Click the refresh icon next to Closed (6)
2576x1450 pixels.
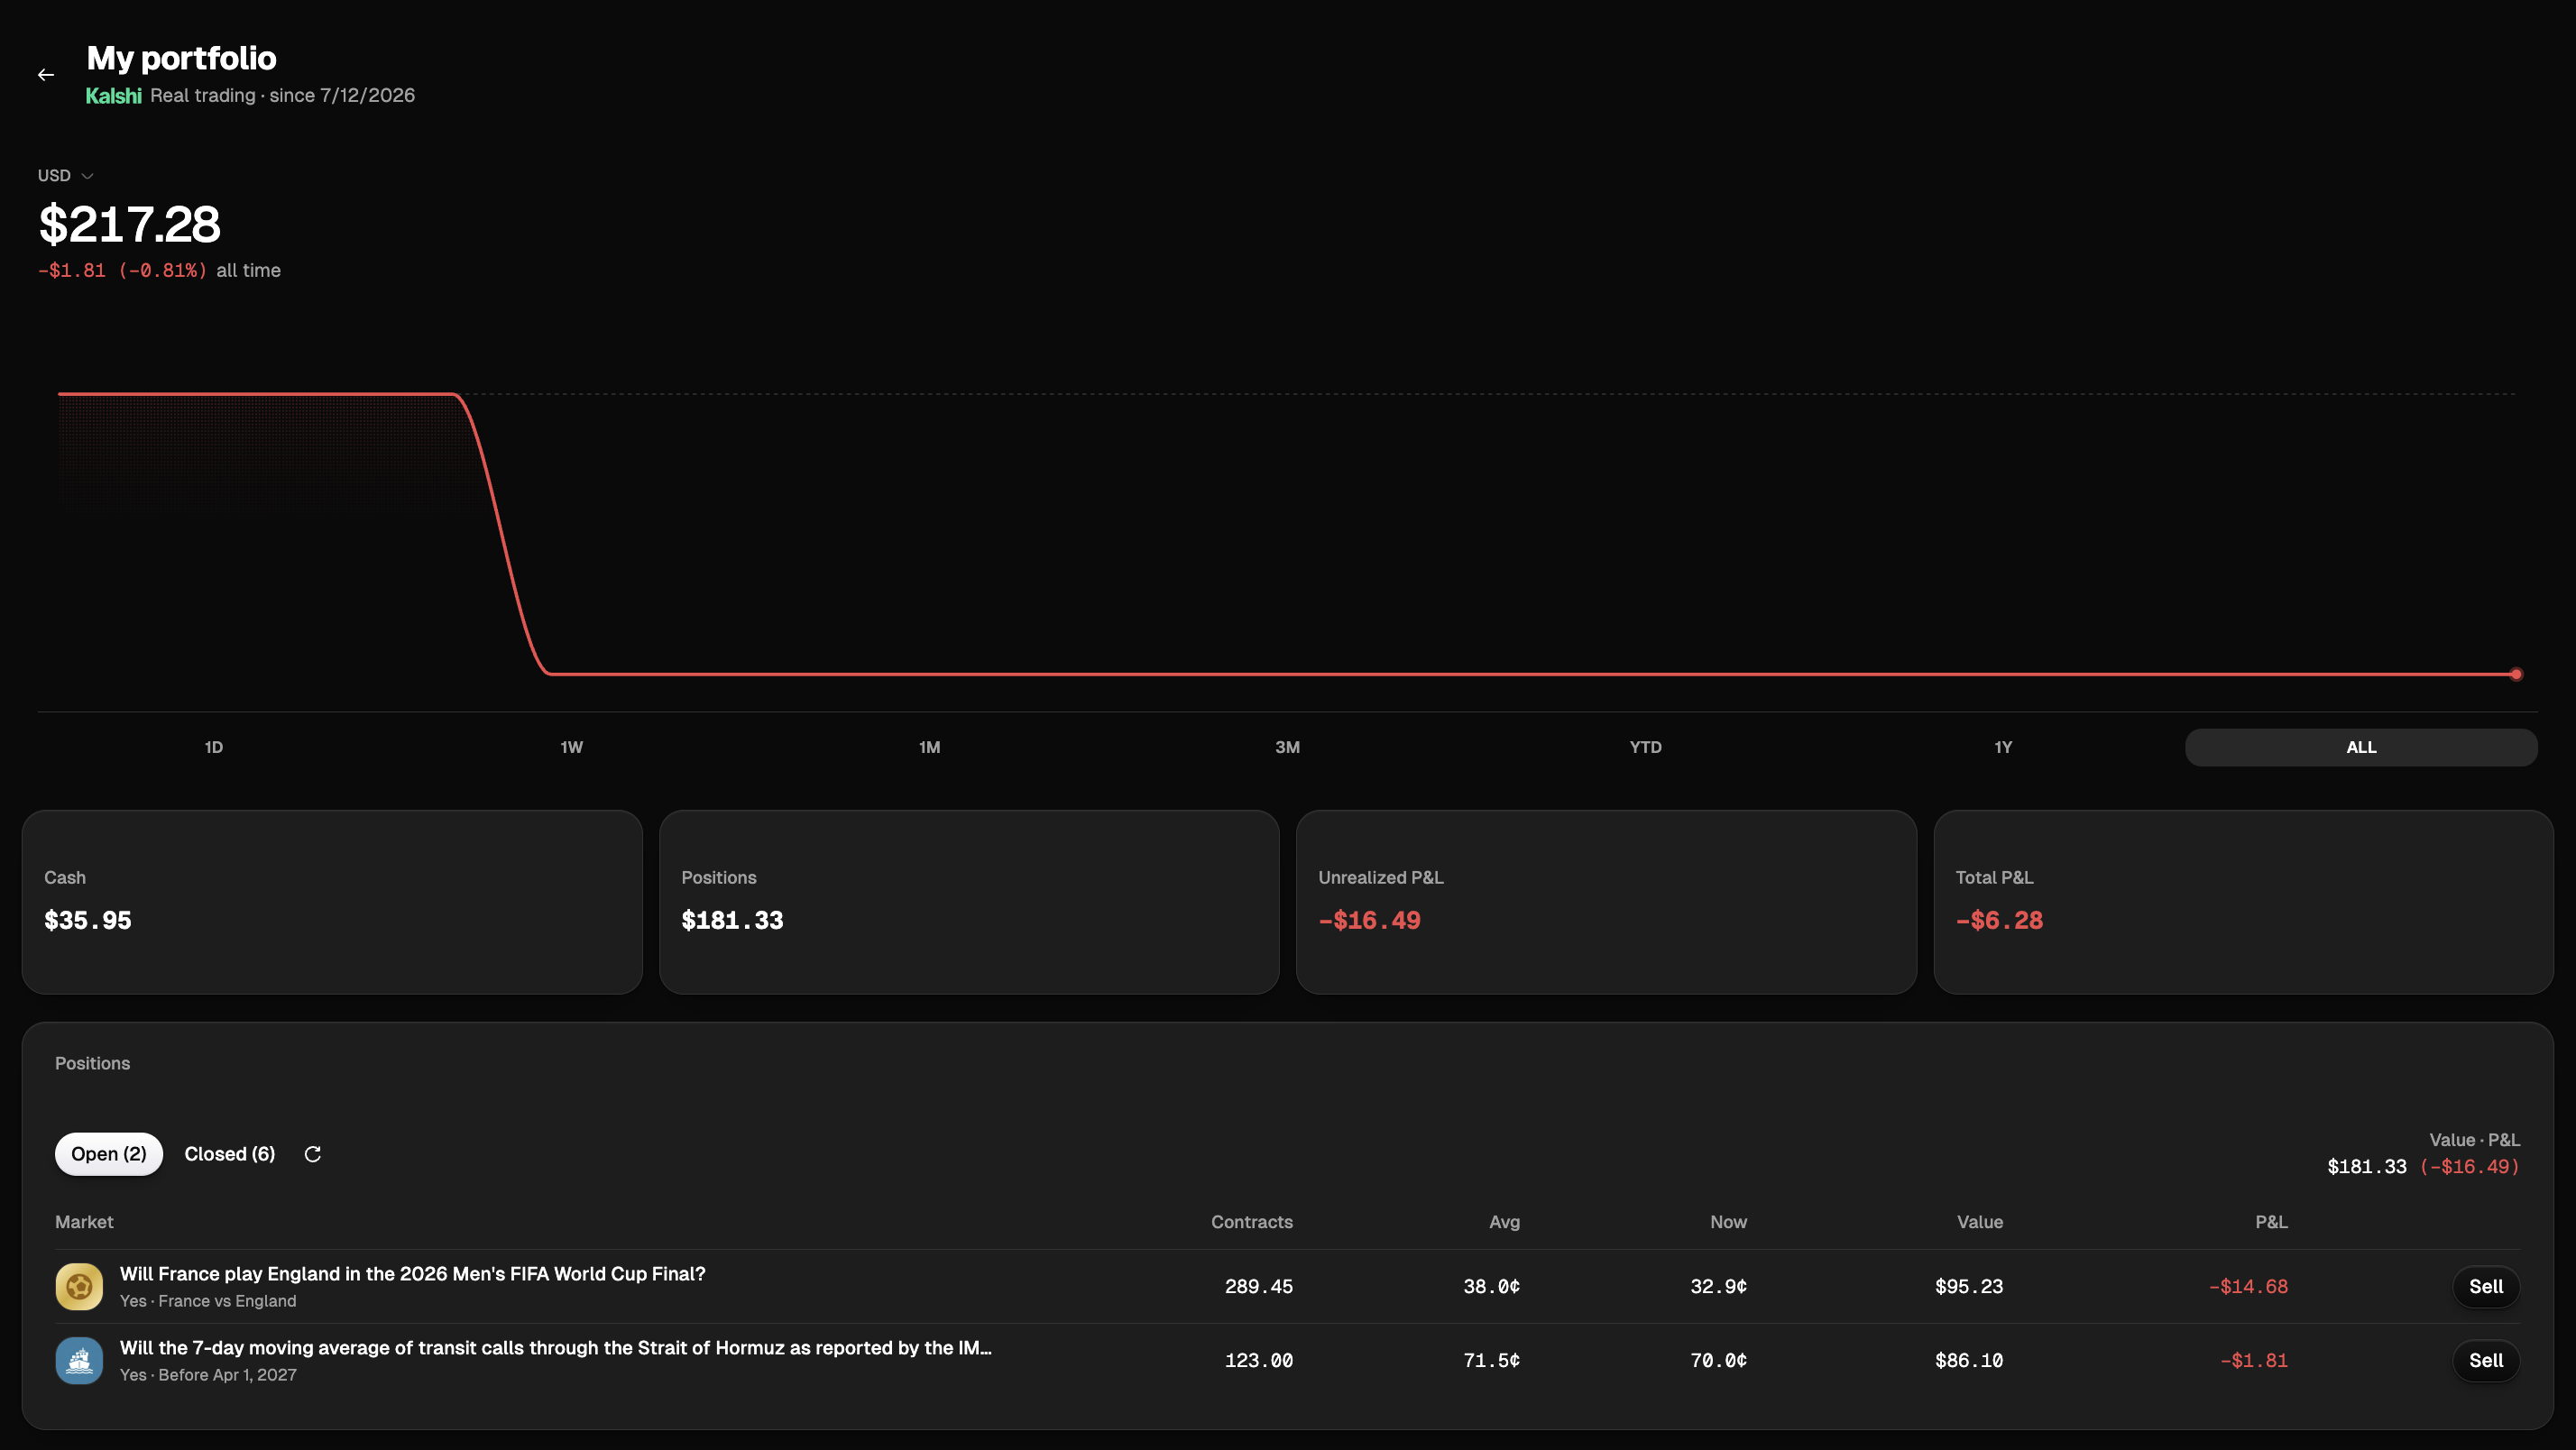tap(313, 1154)
